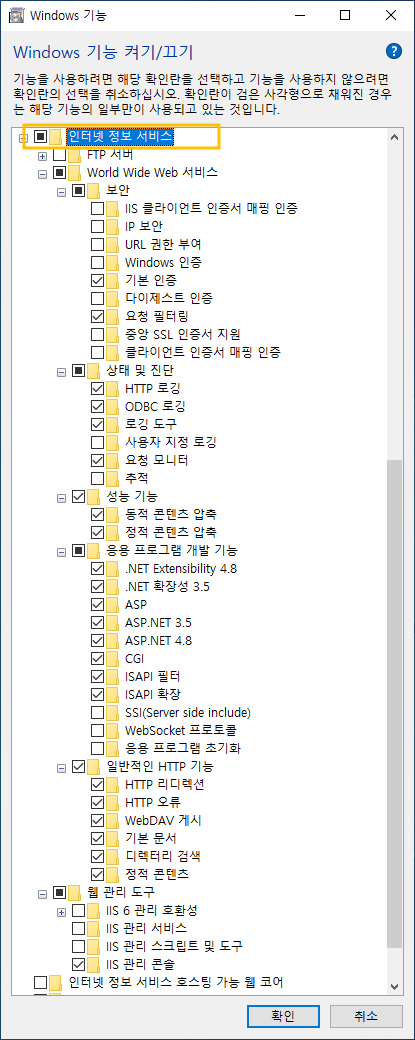Collapse the 응용 프로그램 개발 기능 node
This screenshot has height=1040, width=415.
tap(62, 551)
